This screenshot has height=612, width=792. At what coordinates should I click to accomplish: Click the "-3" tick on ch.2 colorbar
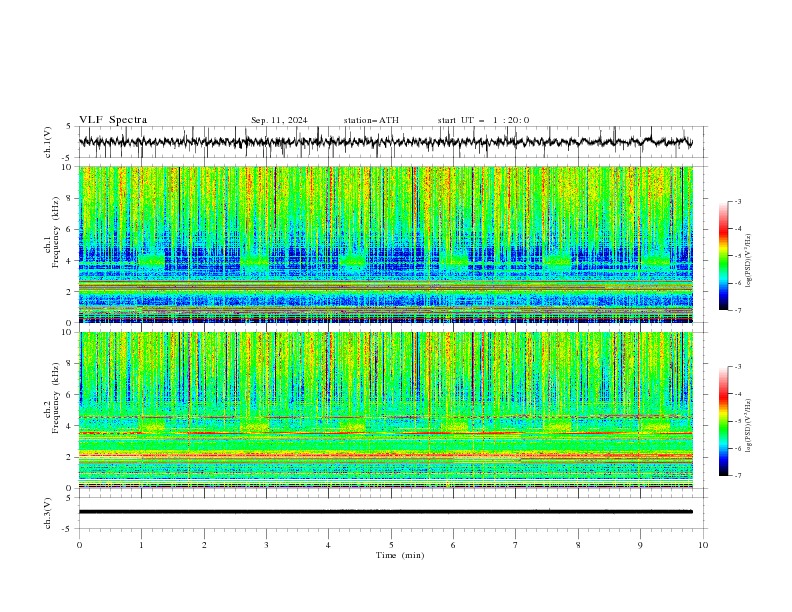click(x=738, y=367)
